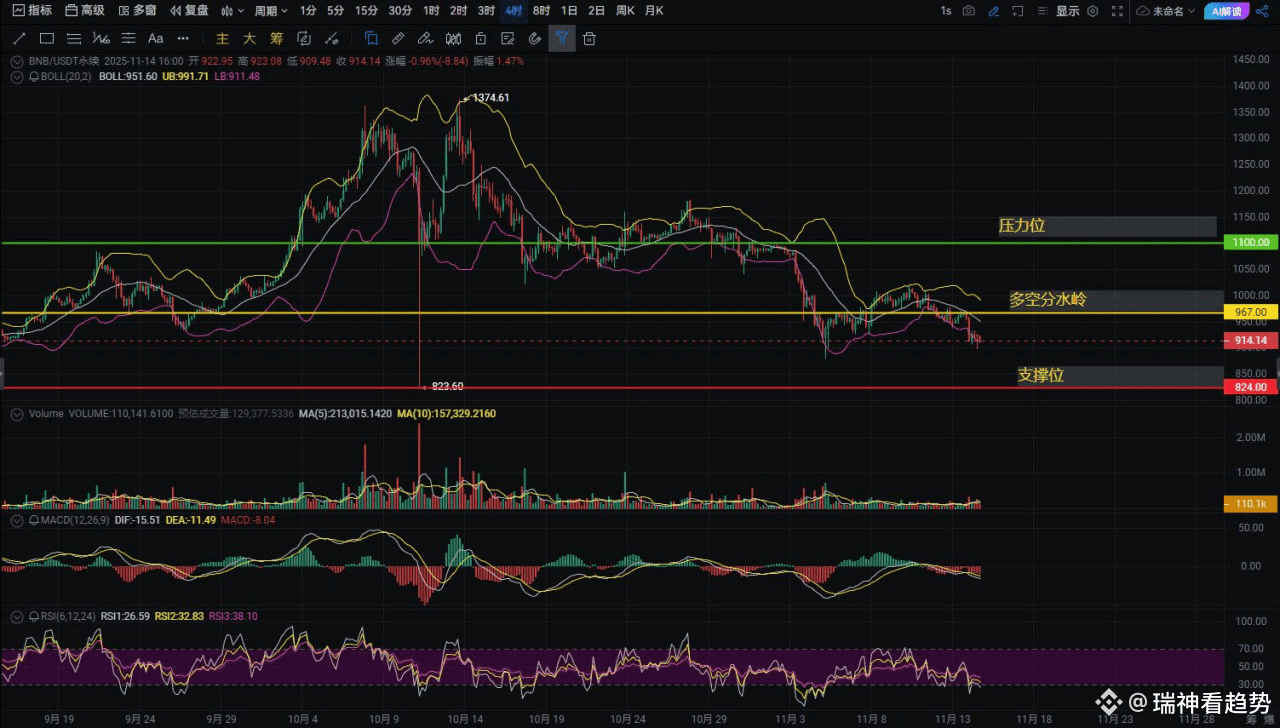1280x728 pixels.
Task: Select the trend line drawing tool
Action: coord(19,39)
